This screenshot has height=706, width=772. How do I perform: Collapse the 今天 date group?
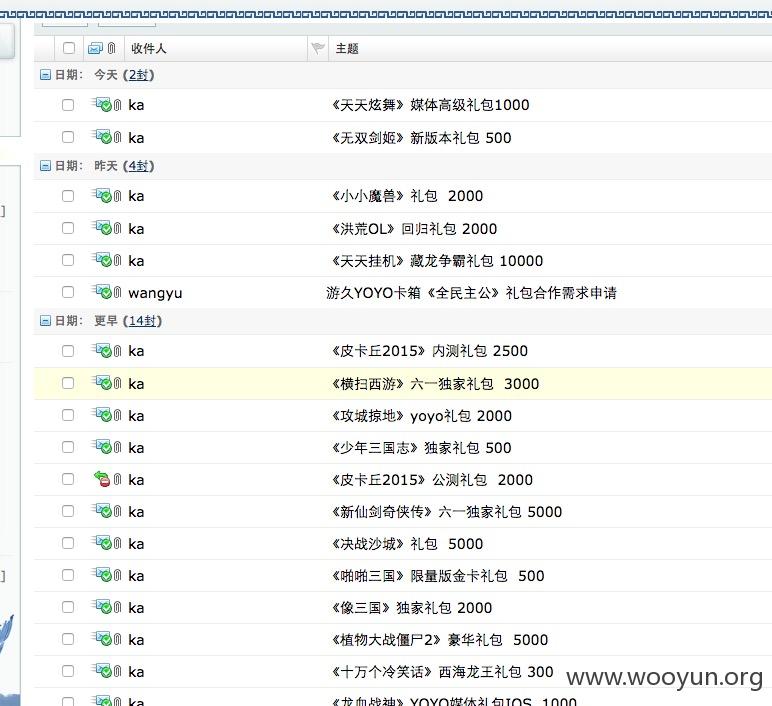(x=45, y=75)
